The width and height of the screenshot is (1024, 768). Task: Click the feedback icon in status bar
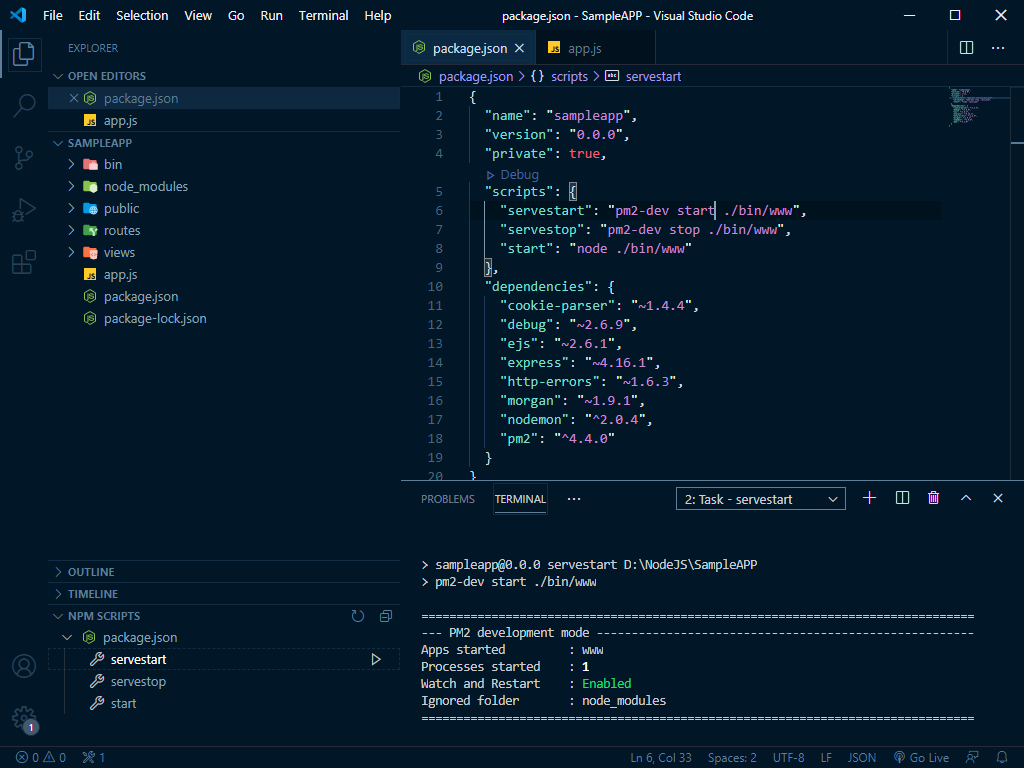(x=972, y=758)
